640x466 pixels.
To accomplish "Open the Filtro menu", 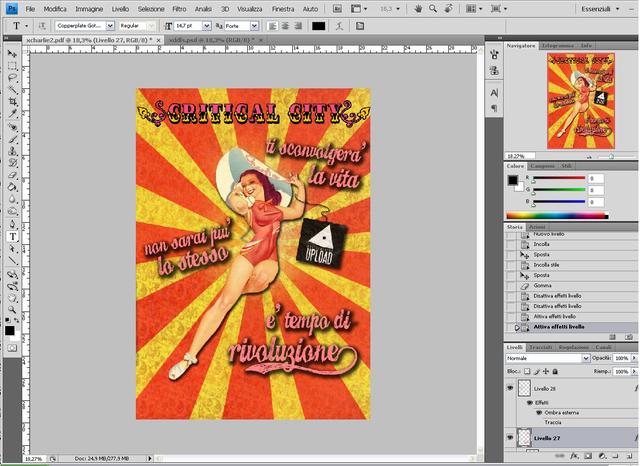I will coord(179,9).
